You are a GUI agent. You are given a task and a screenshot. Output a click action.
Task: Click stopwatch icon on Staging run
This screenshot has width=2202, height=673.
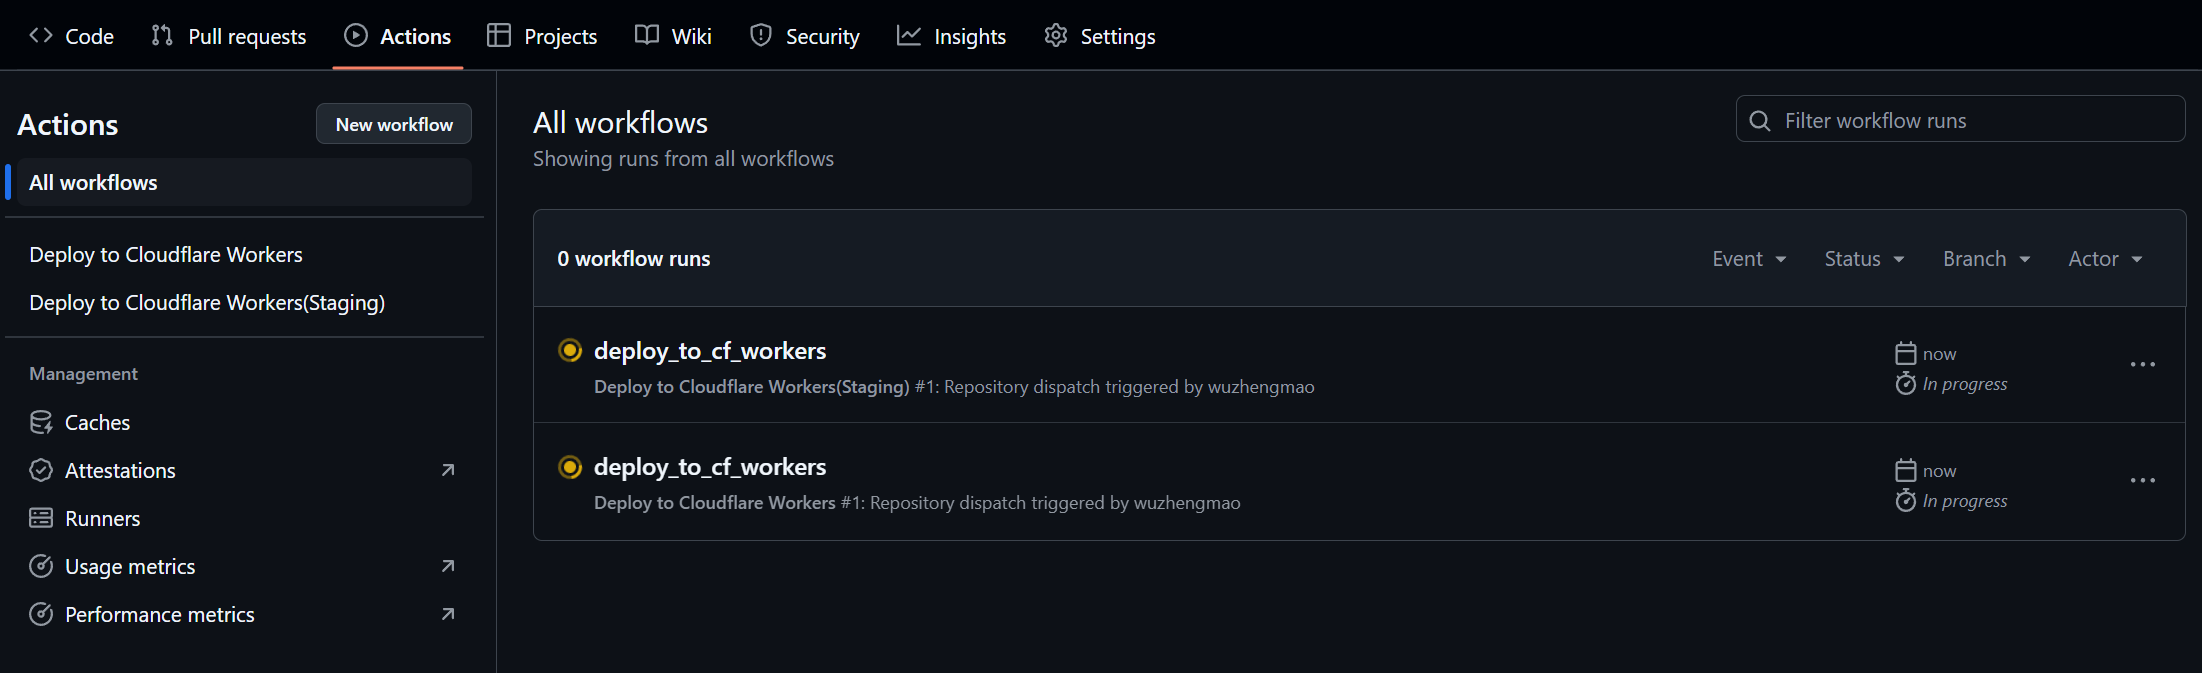click(1906, 384)
